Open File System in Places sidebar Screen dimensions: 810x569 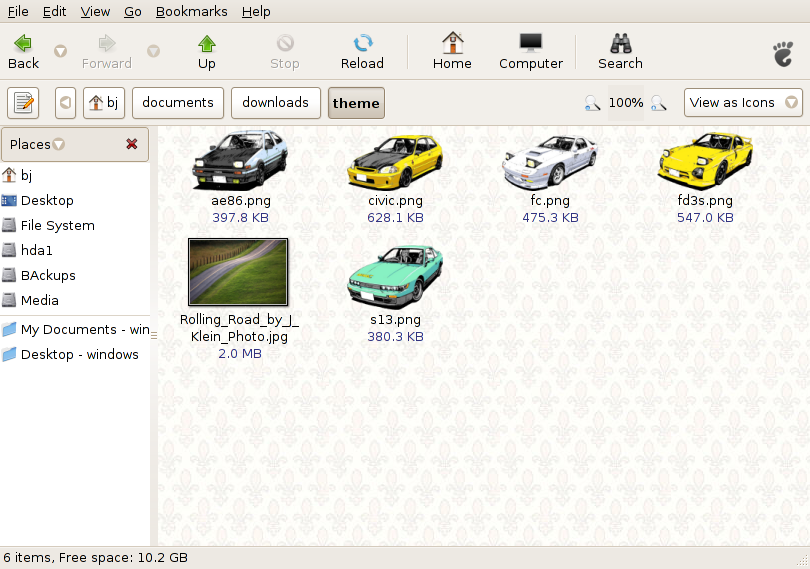75,225
